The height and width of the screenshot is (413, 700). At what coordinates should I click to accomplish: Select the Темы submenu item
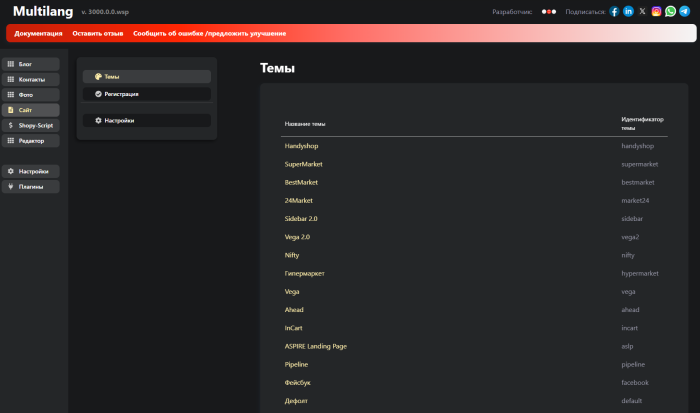point(147,77)
